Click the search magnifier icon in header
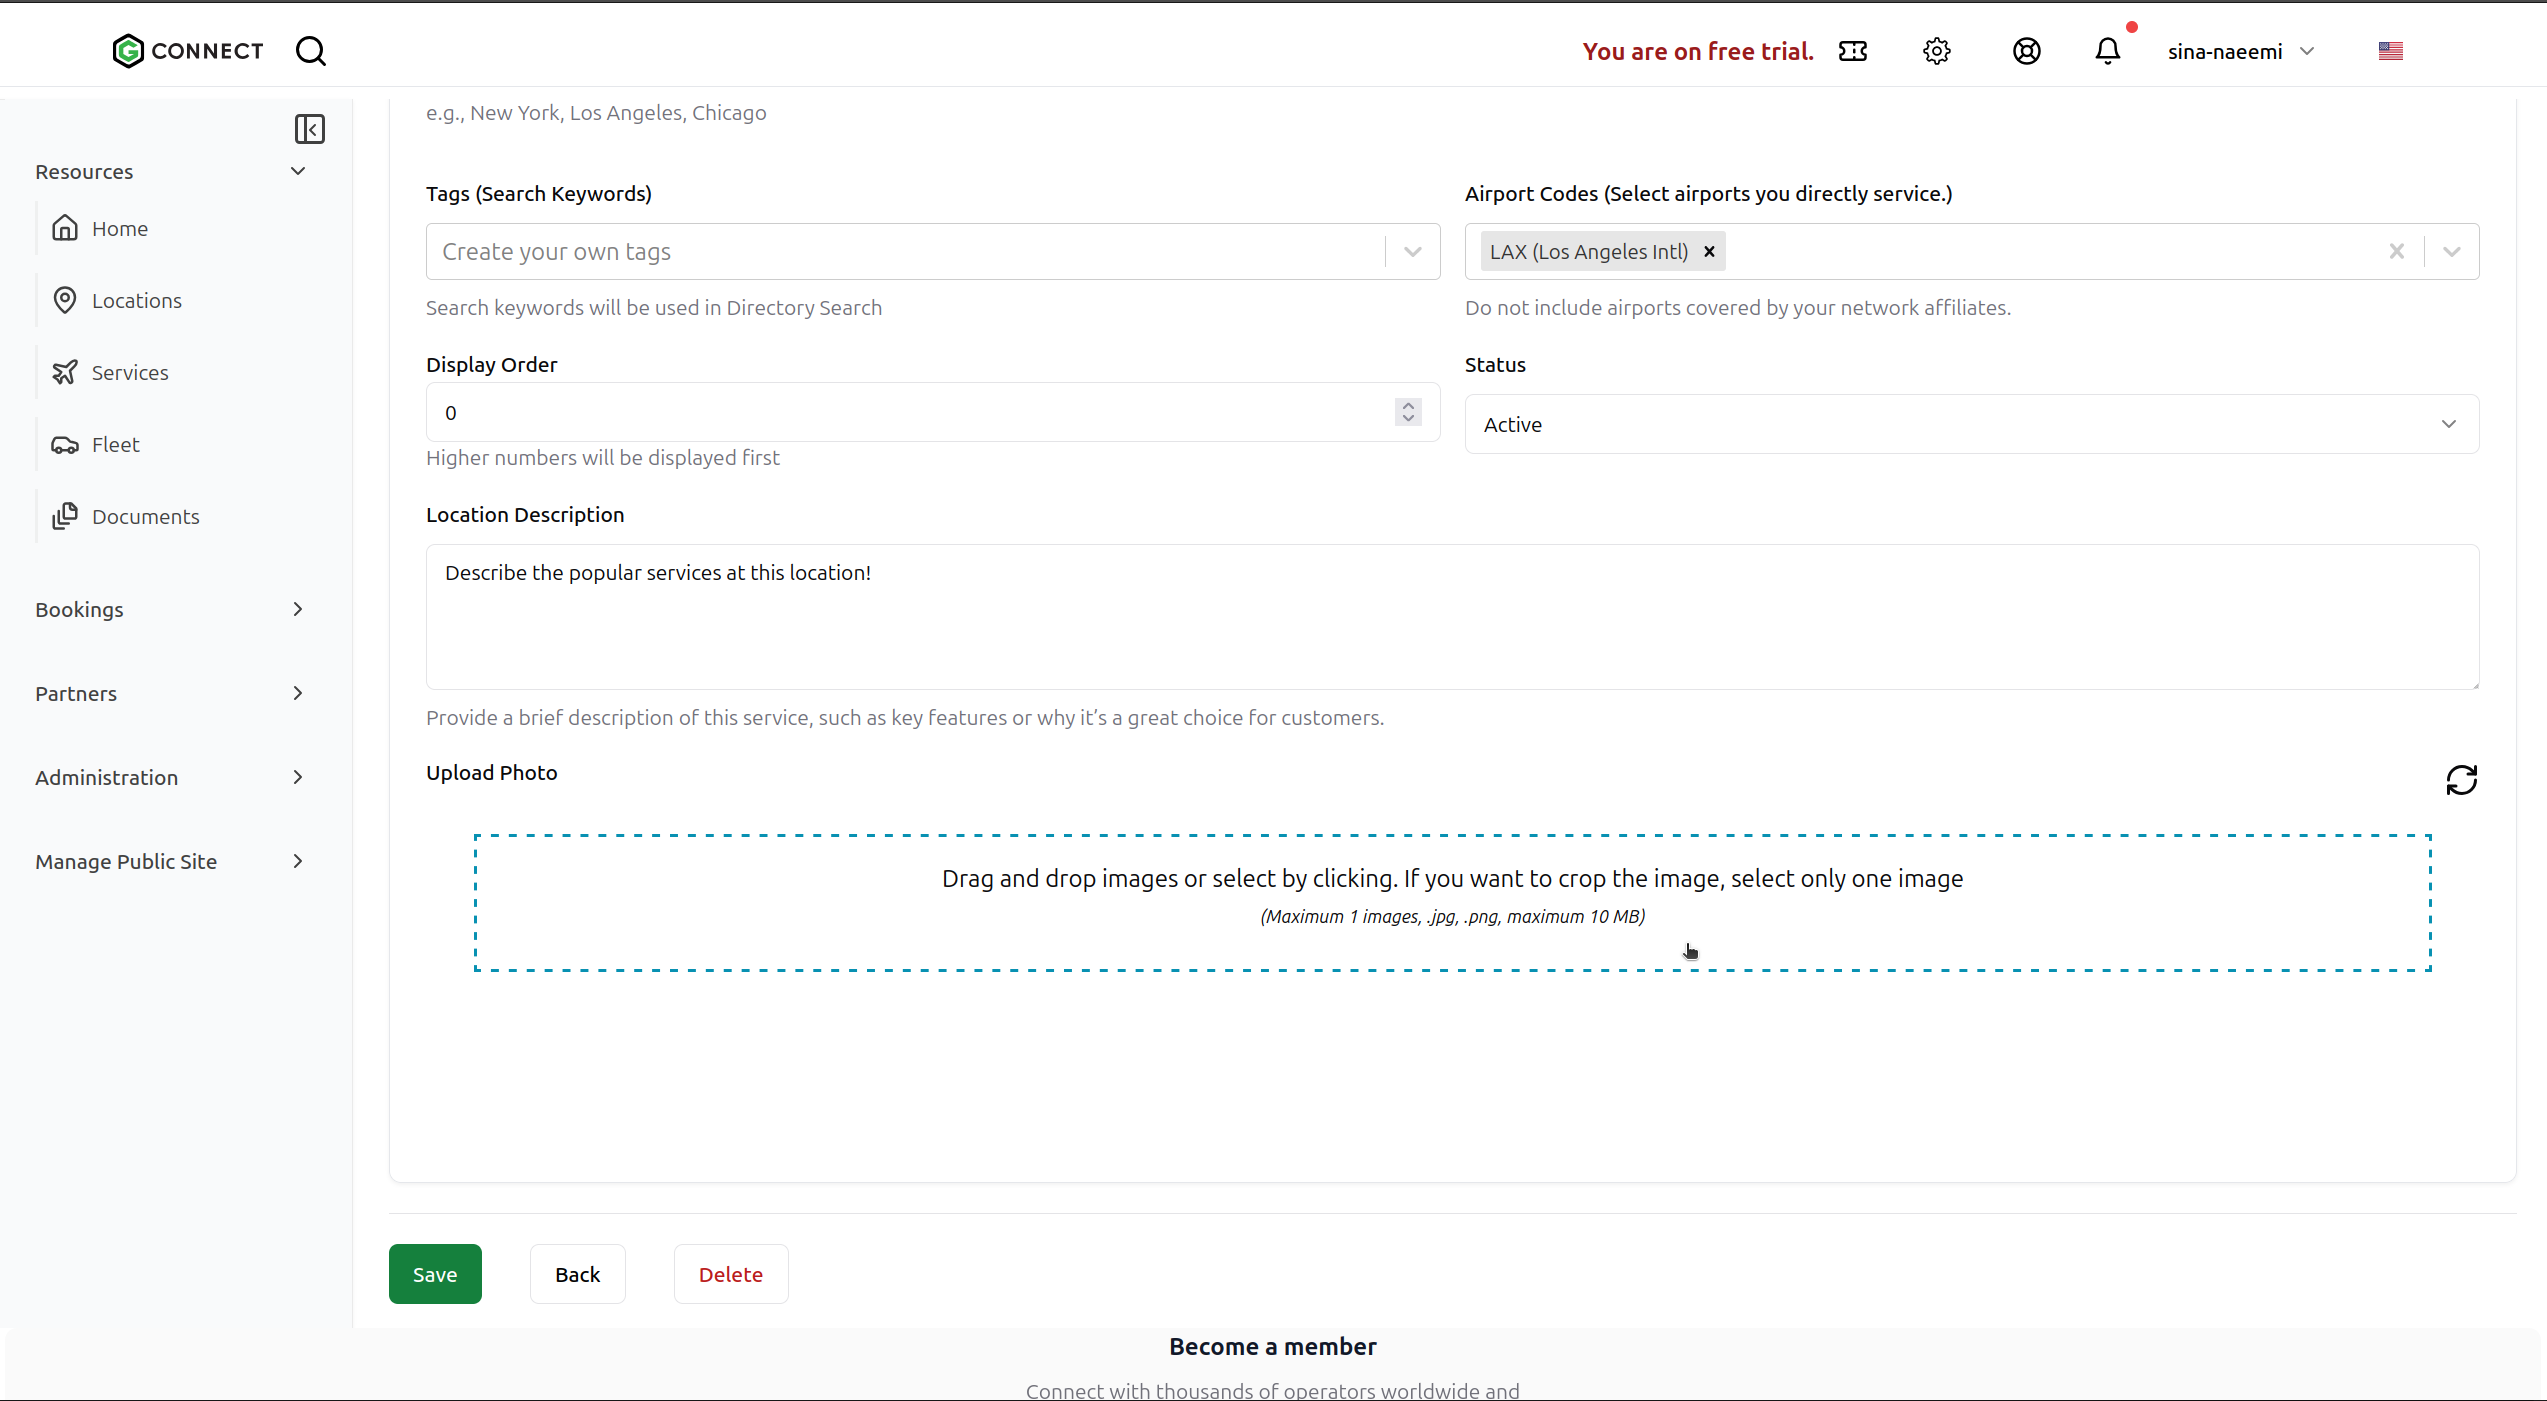The image size is (2547, 1401). 311,51
